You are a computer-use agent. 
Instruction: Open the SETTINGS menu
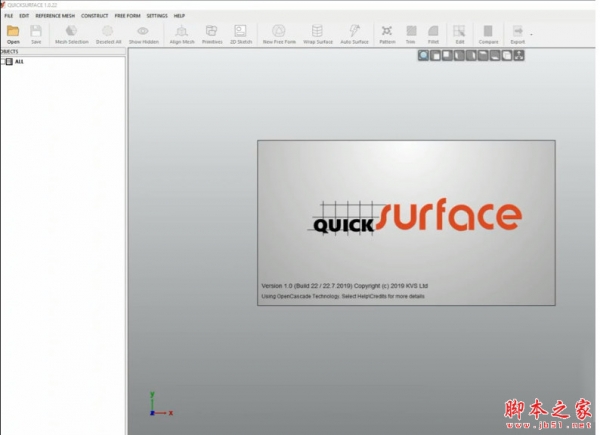click(157, 16)
